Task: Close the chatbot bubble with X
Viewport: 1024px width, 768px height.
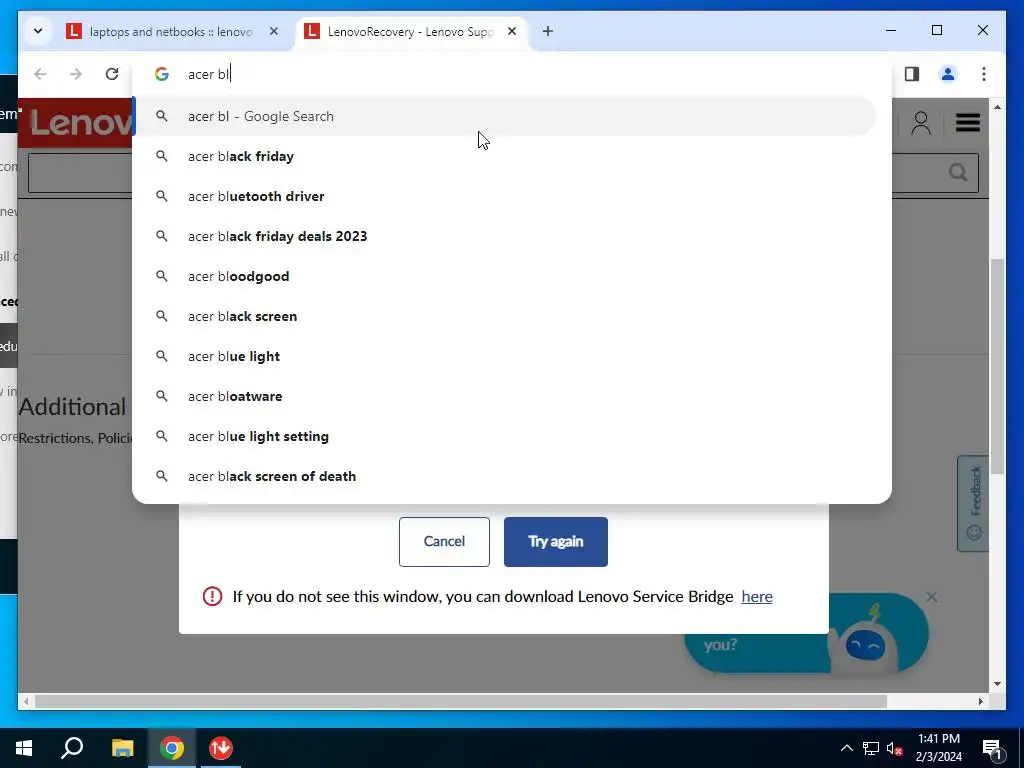Action: pos(932,597)
